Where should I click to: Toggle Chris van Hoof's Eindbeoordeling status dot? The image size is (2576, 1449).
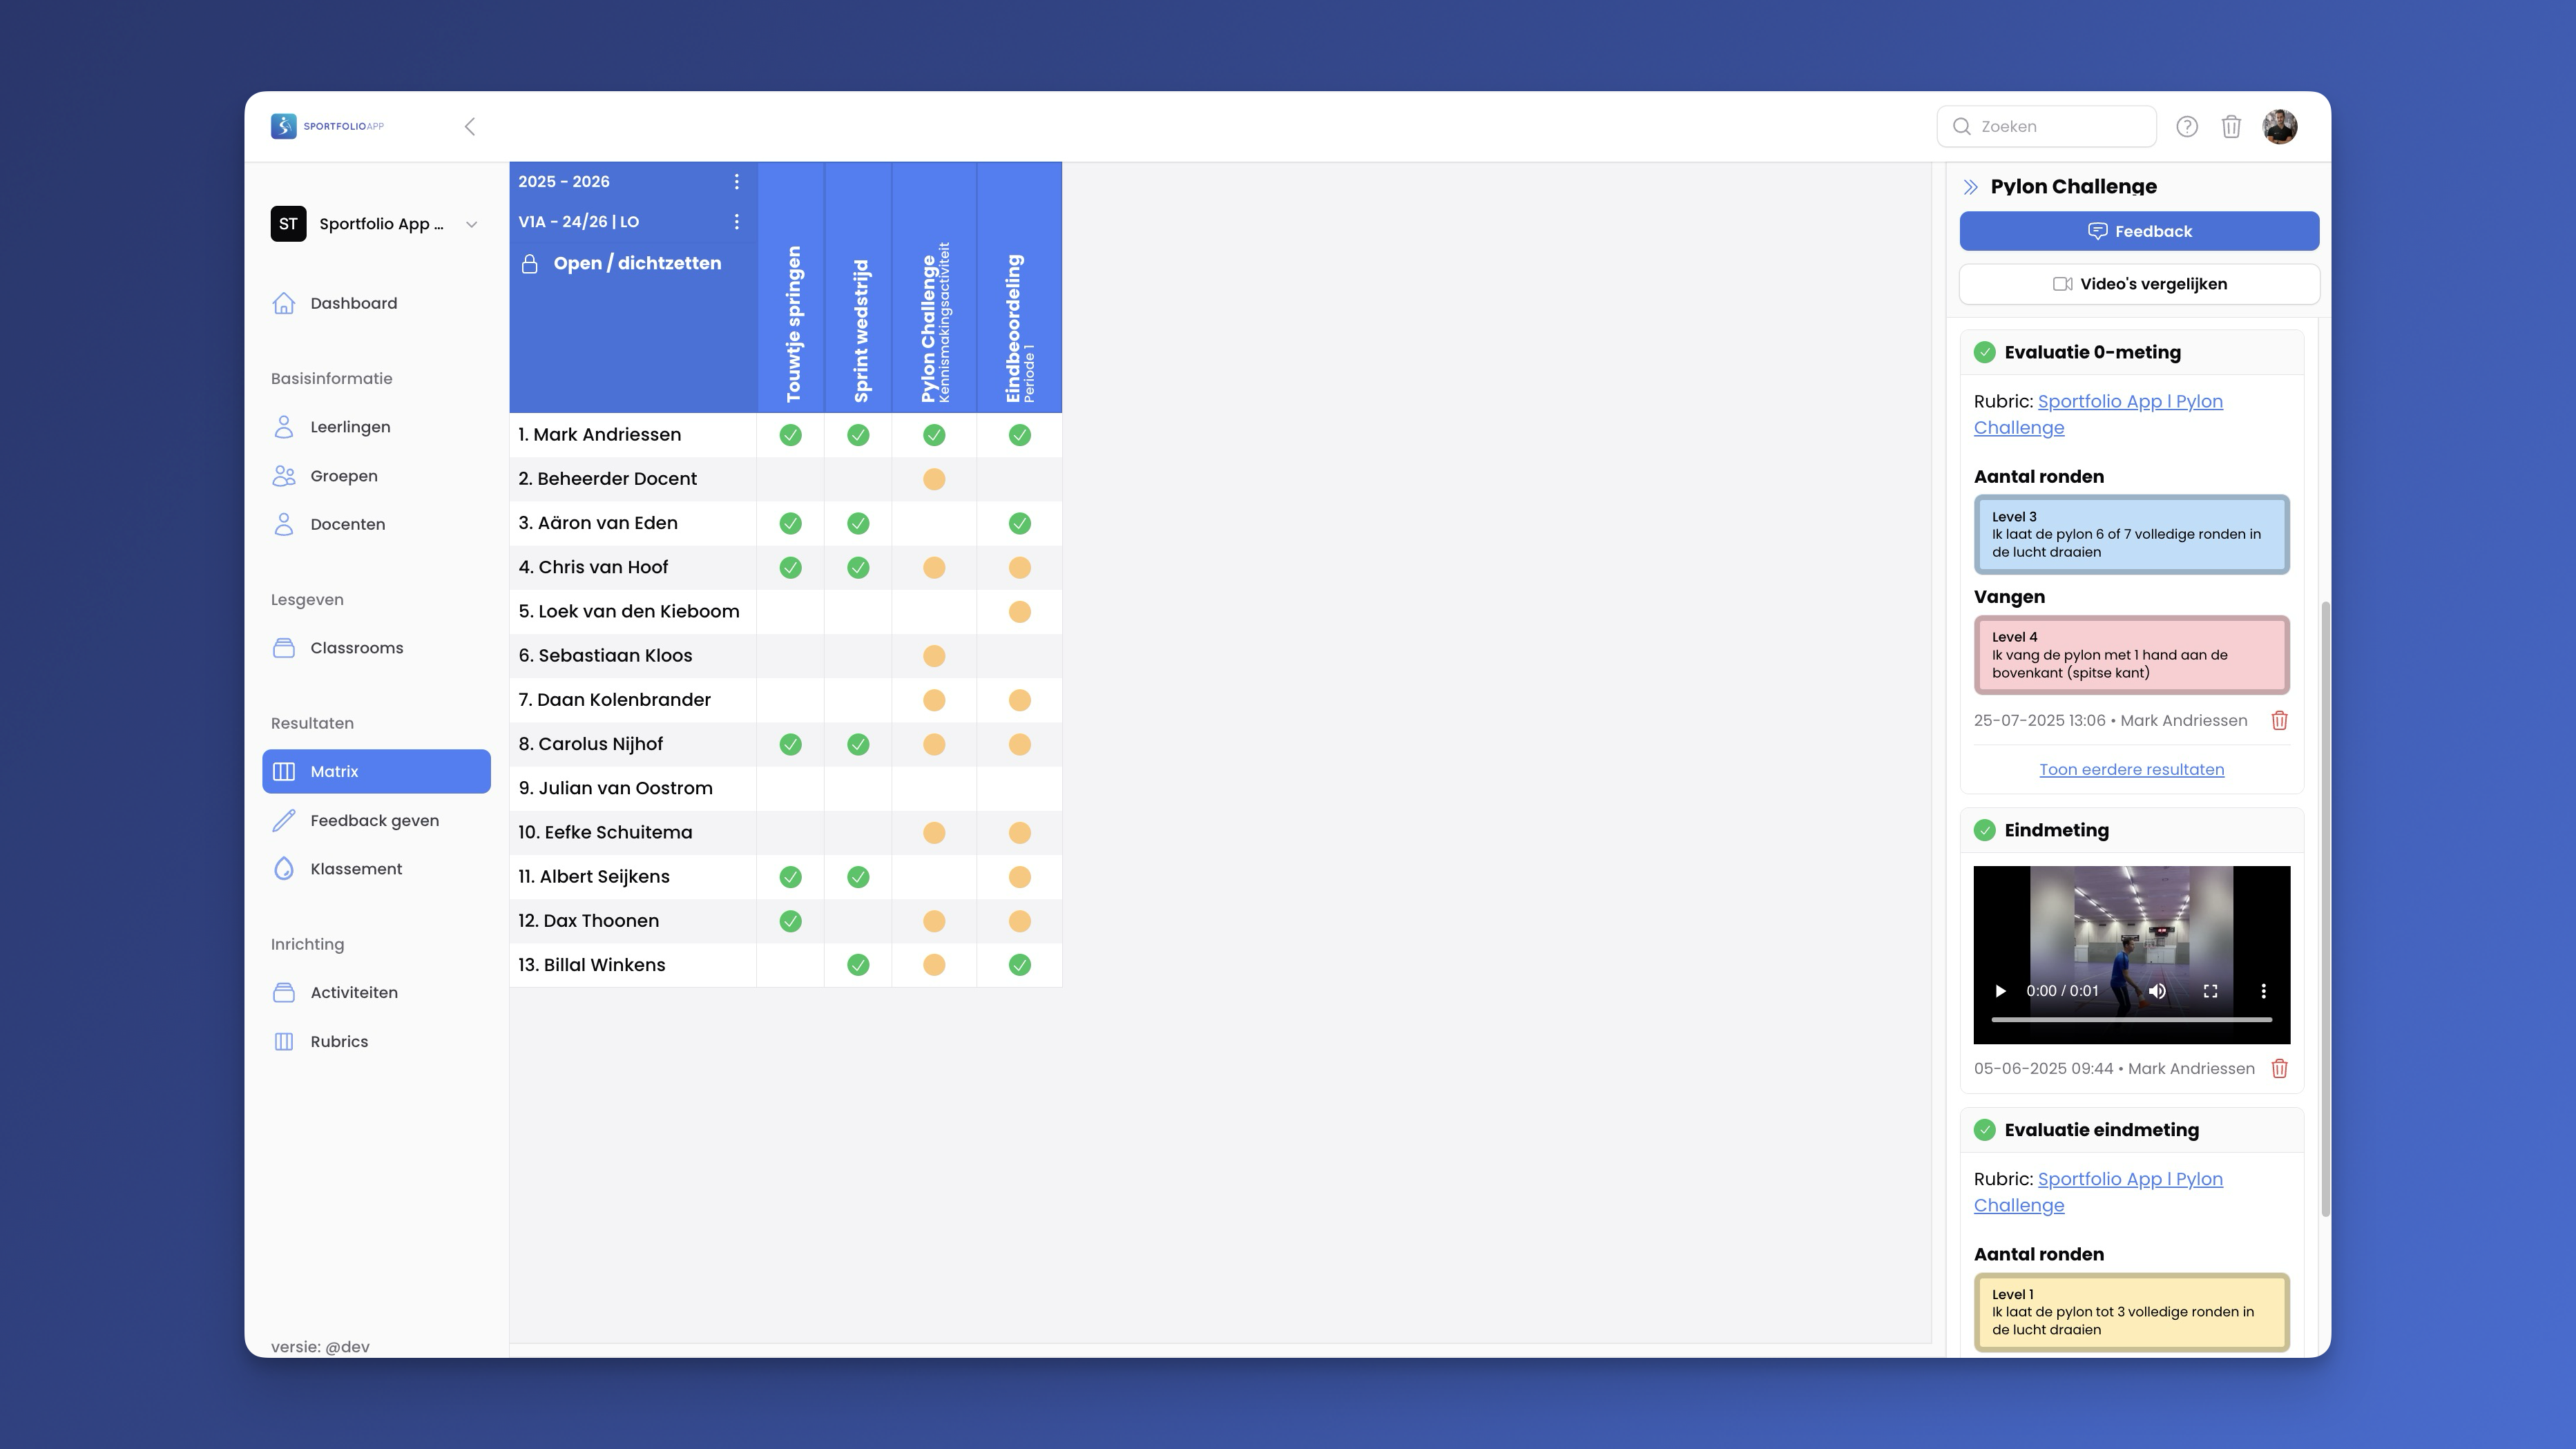coord(1019,567)
